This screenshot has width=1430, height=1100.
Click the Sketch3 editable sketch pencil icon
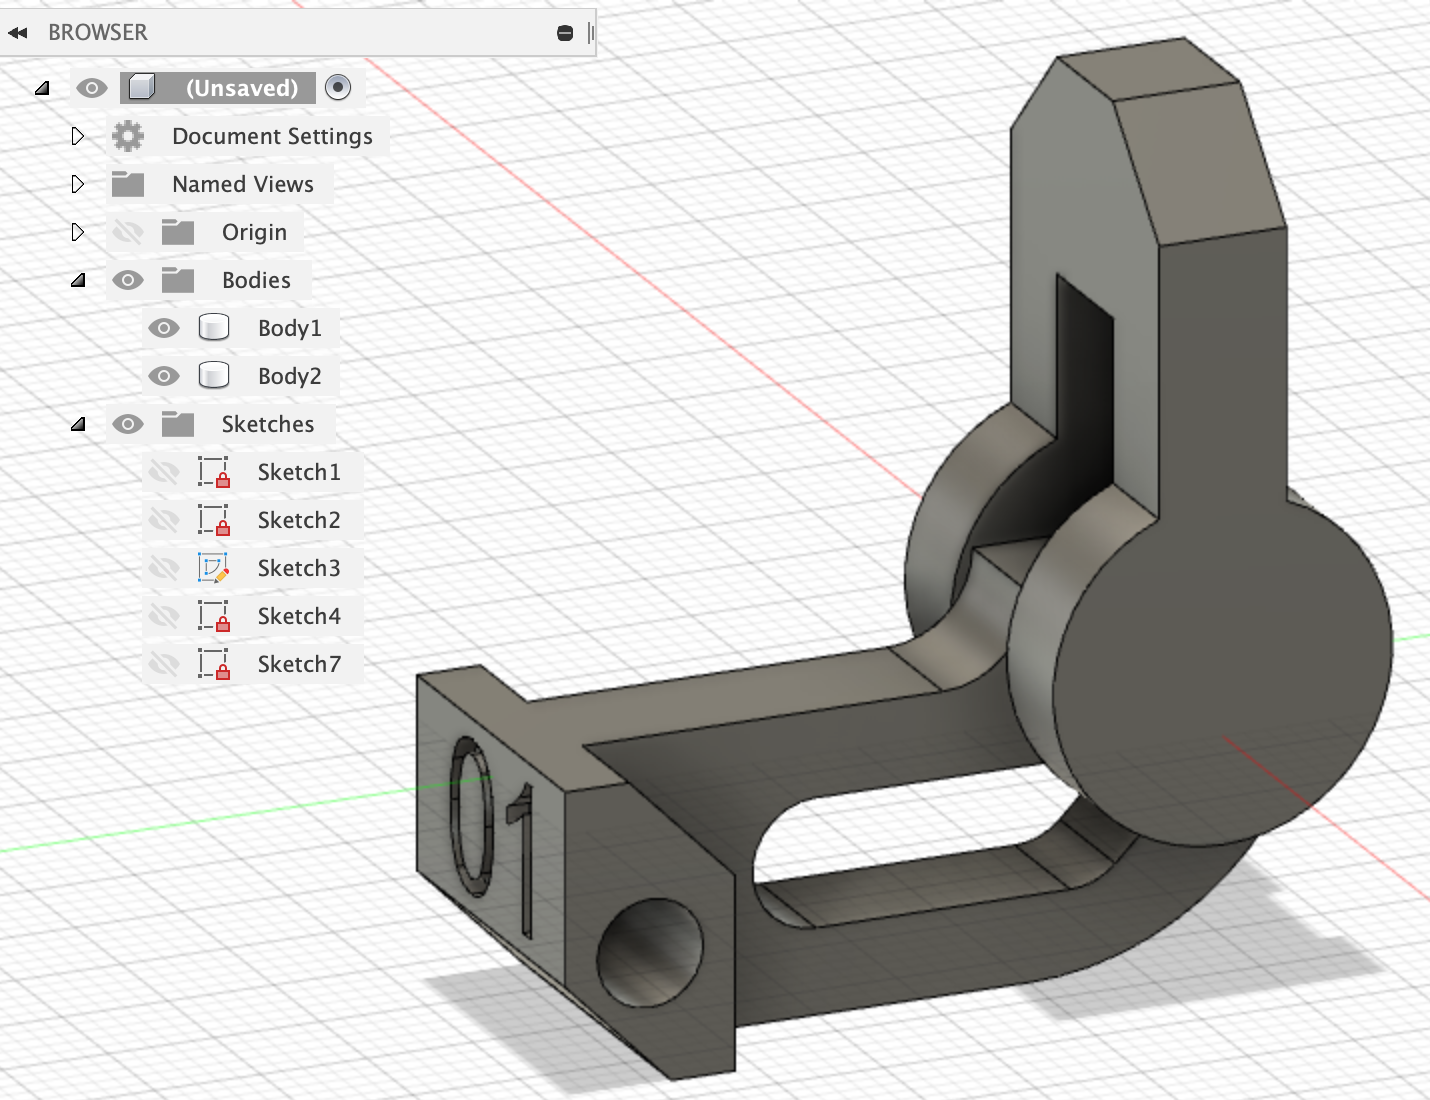(214, 568)
